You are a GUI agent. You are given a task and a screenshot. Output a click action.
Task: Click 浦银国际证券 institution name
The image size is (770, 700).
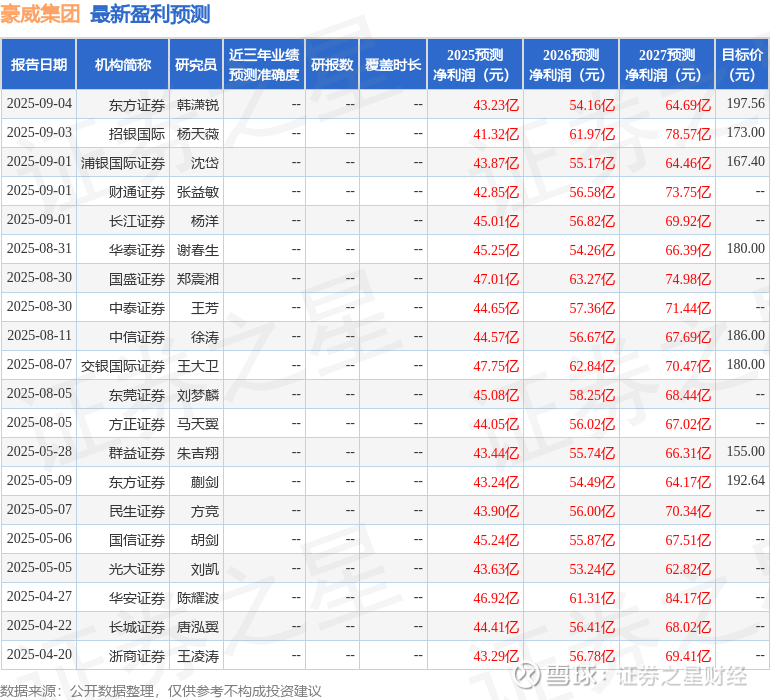click(x=123, y=163)
